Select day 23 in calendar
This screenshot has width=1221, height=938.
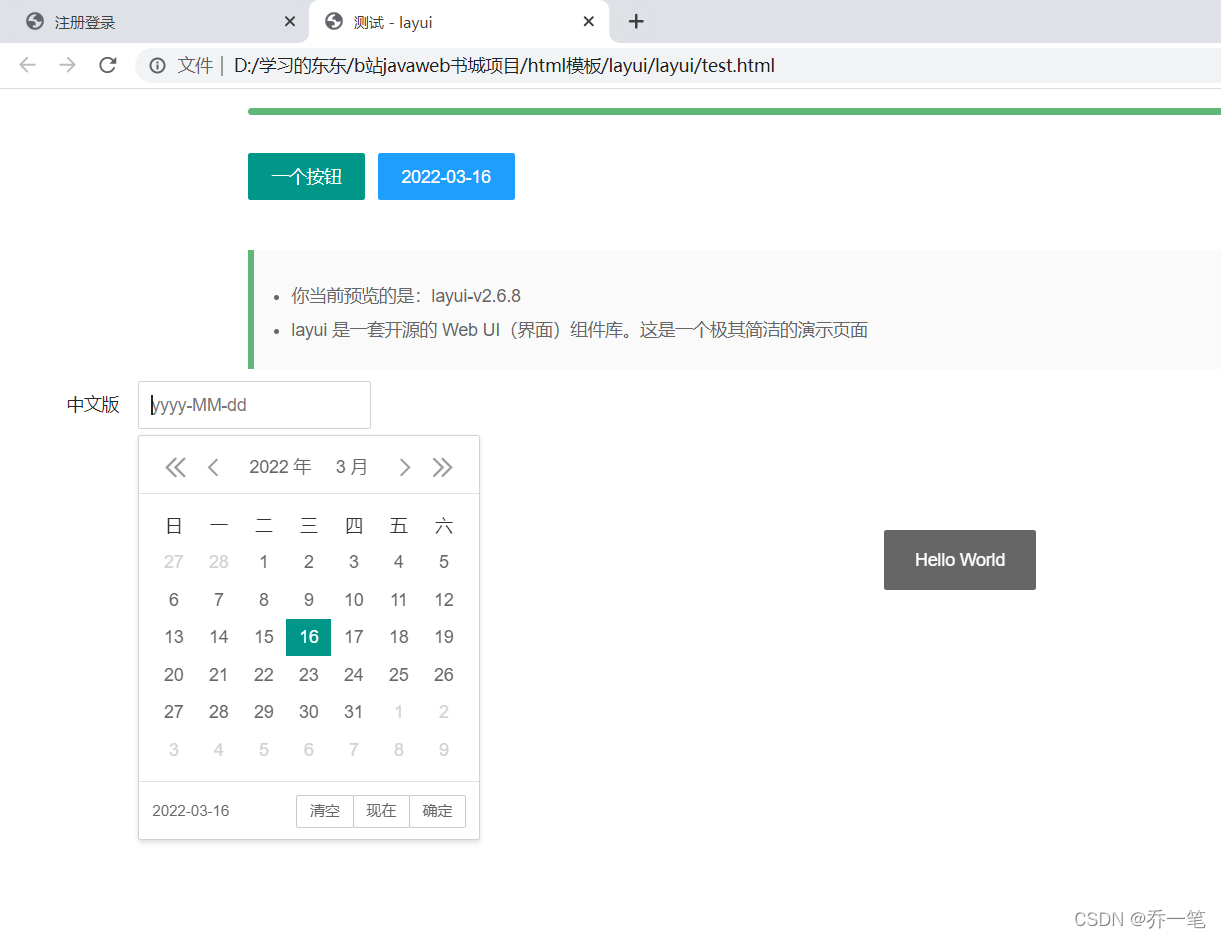[x=308, y=675]
